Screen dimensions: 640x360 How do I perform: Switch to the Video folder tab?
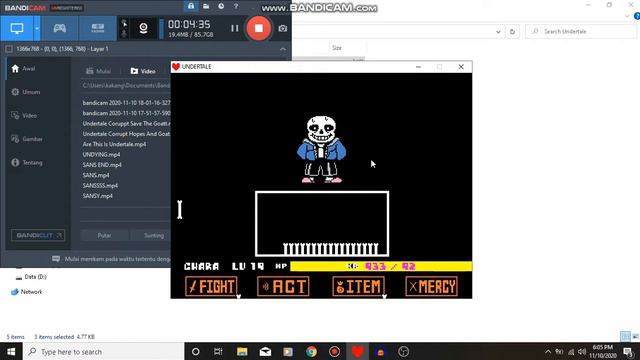pos(143,71)
